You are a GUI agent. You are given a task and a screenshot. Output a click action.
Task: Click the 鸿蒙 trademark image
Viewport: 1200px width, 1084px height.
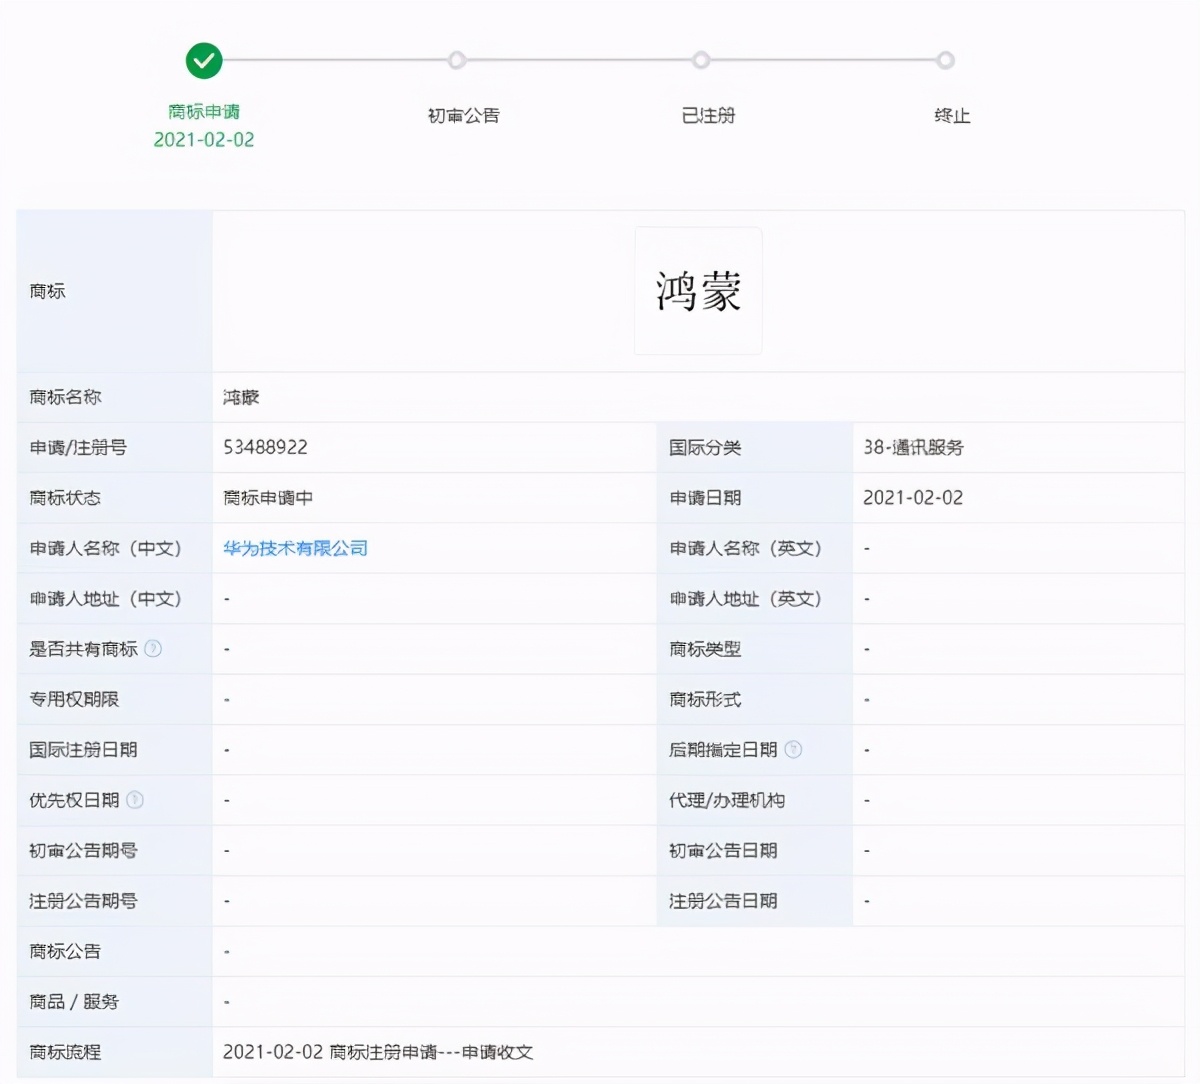697,291
